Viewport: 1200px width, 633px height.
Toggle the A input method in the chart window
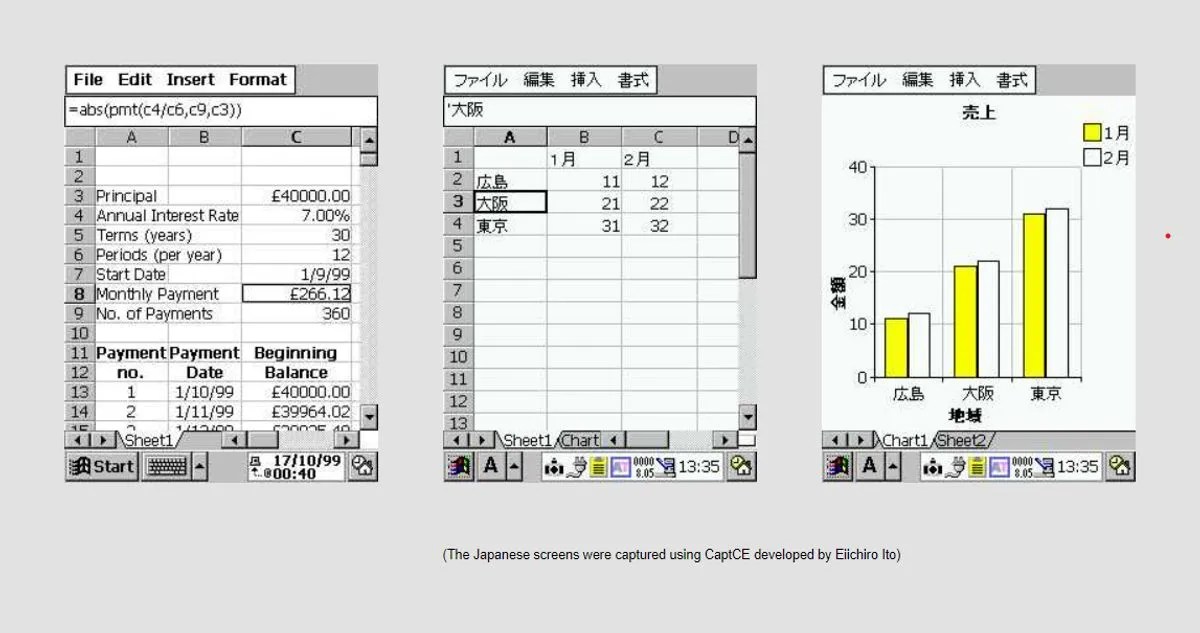click(x=869, y=465)
